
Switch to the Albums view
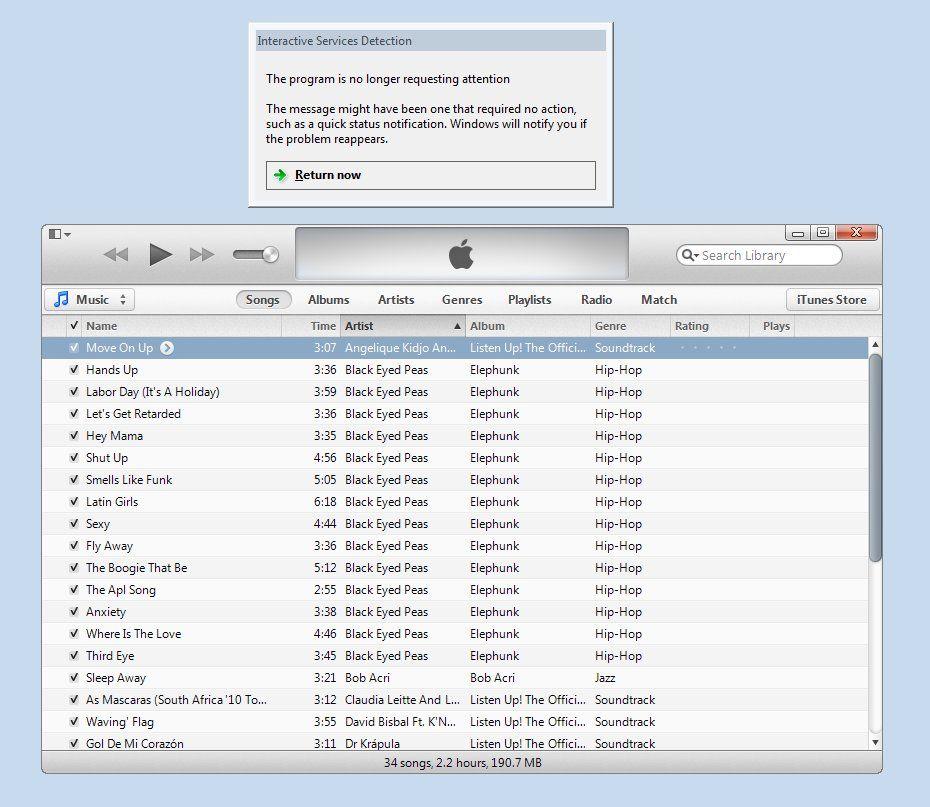pos(329,299)
